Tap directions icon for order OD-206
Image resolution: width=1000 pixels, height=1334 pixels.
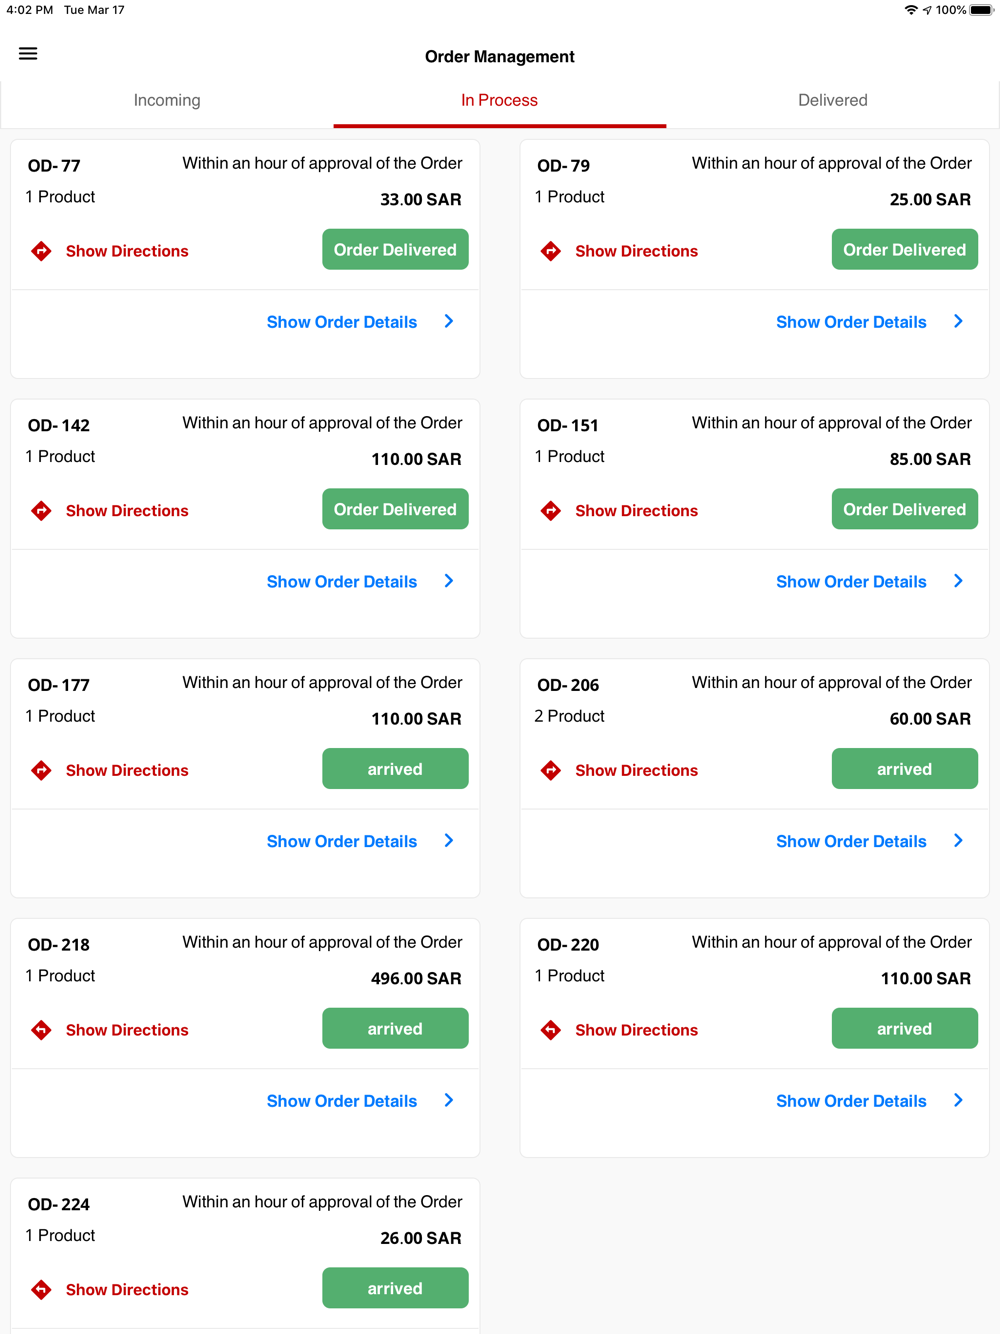point(551,770)
